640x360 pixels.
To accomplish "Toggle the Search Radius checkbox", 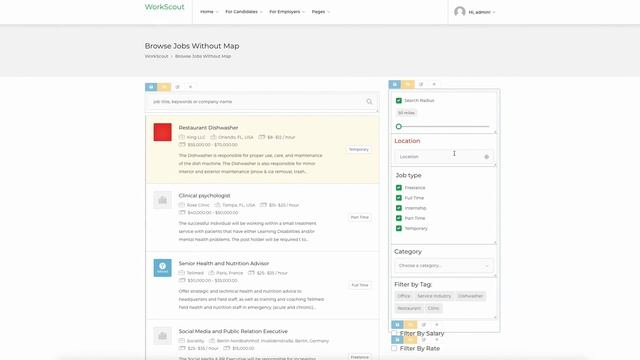I will (399, 100).
